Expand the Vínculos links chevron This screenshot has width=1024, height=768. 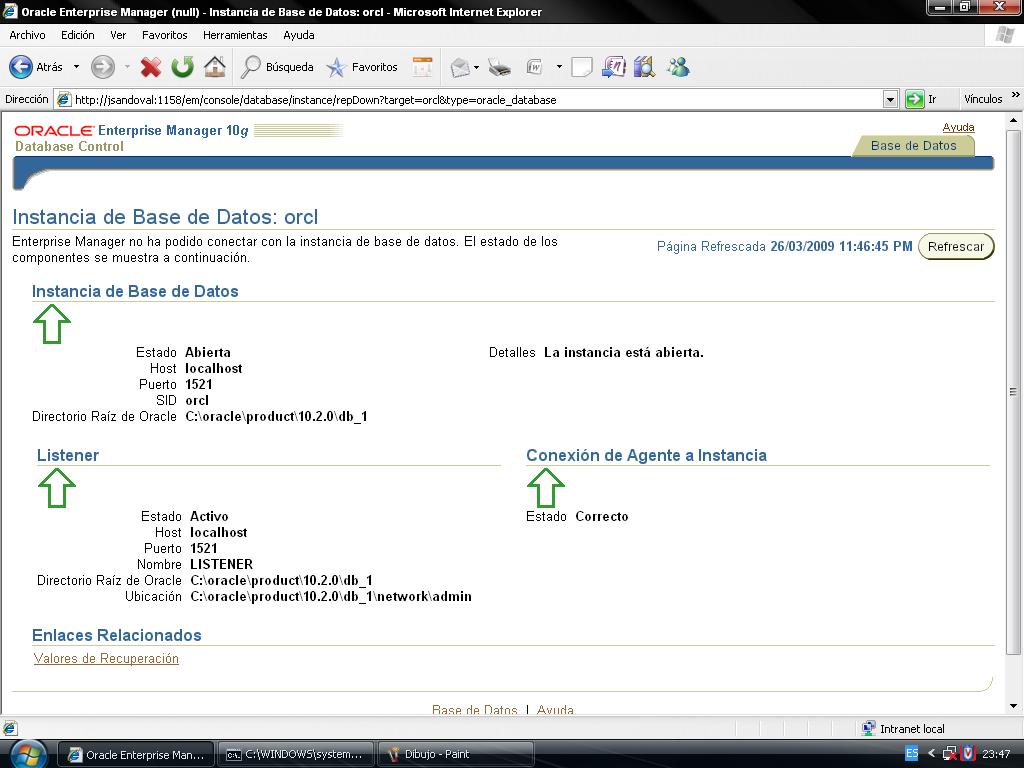point(1016,95)
